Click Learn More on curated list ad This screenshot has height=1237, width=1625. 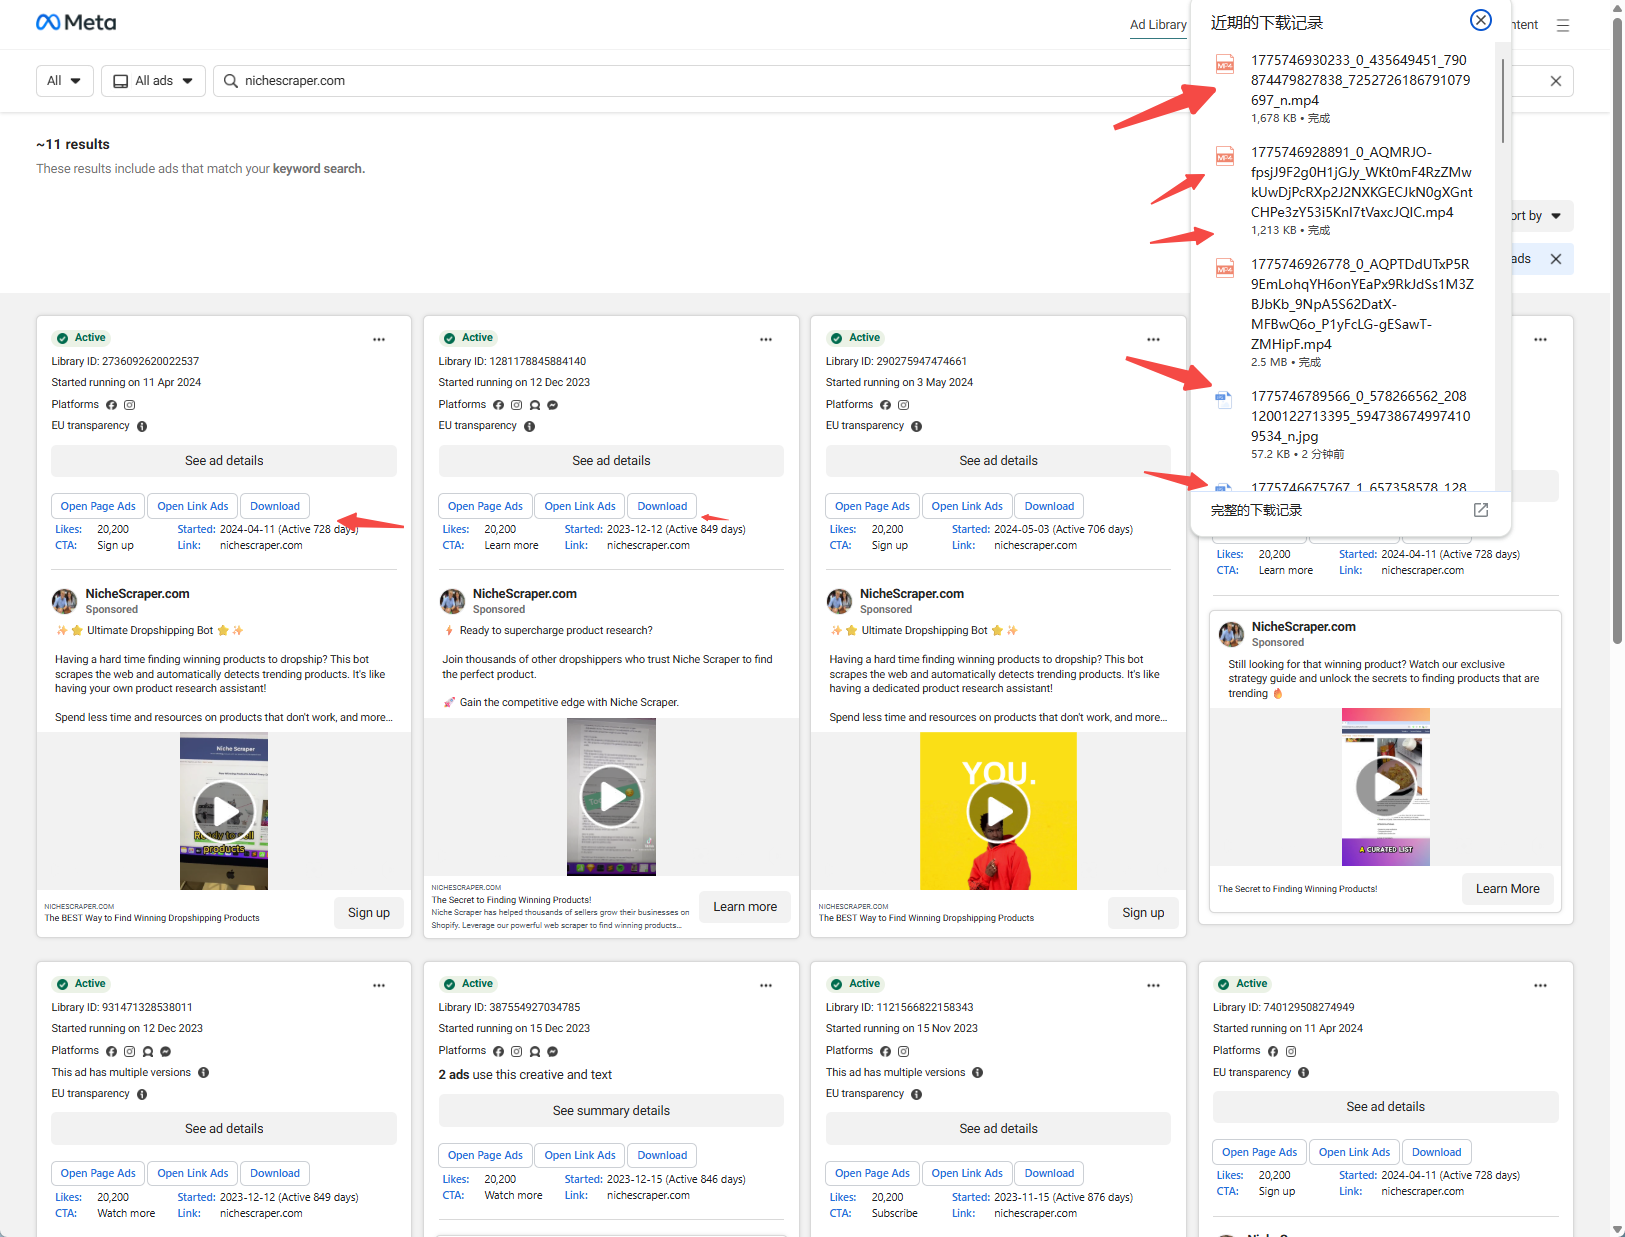click(x=1508, y=889)
